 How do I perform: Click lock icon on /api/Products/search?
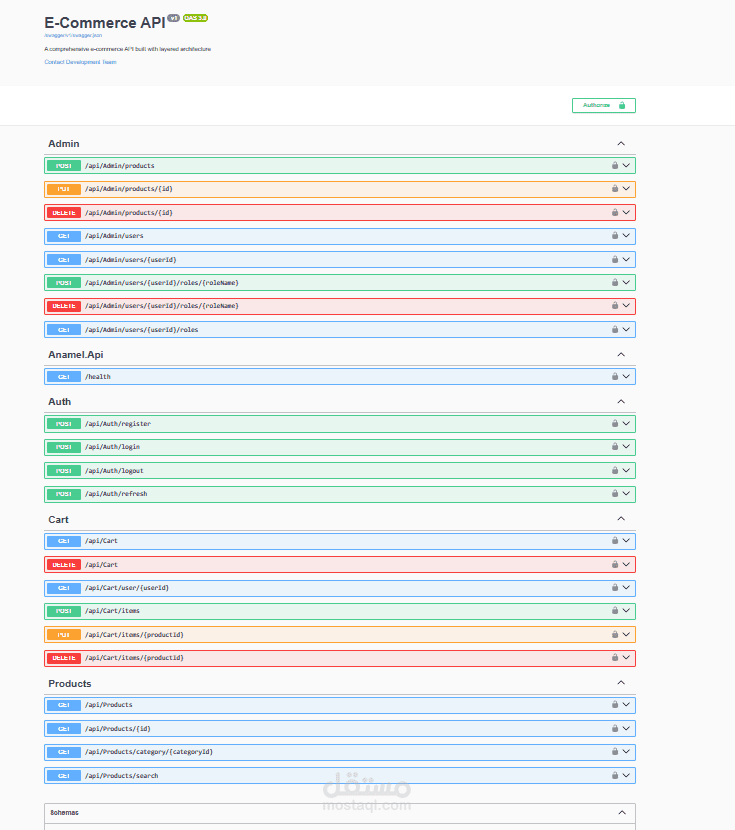(x=615, y=775)
